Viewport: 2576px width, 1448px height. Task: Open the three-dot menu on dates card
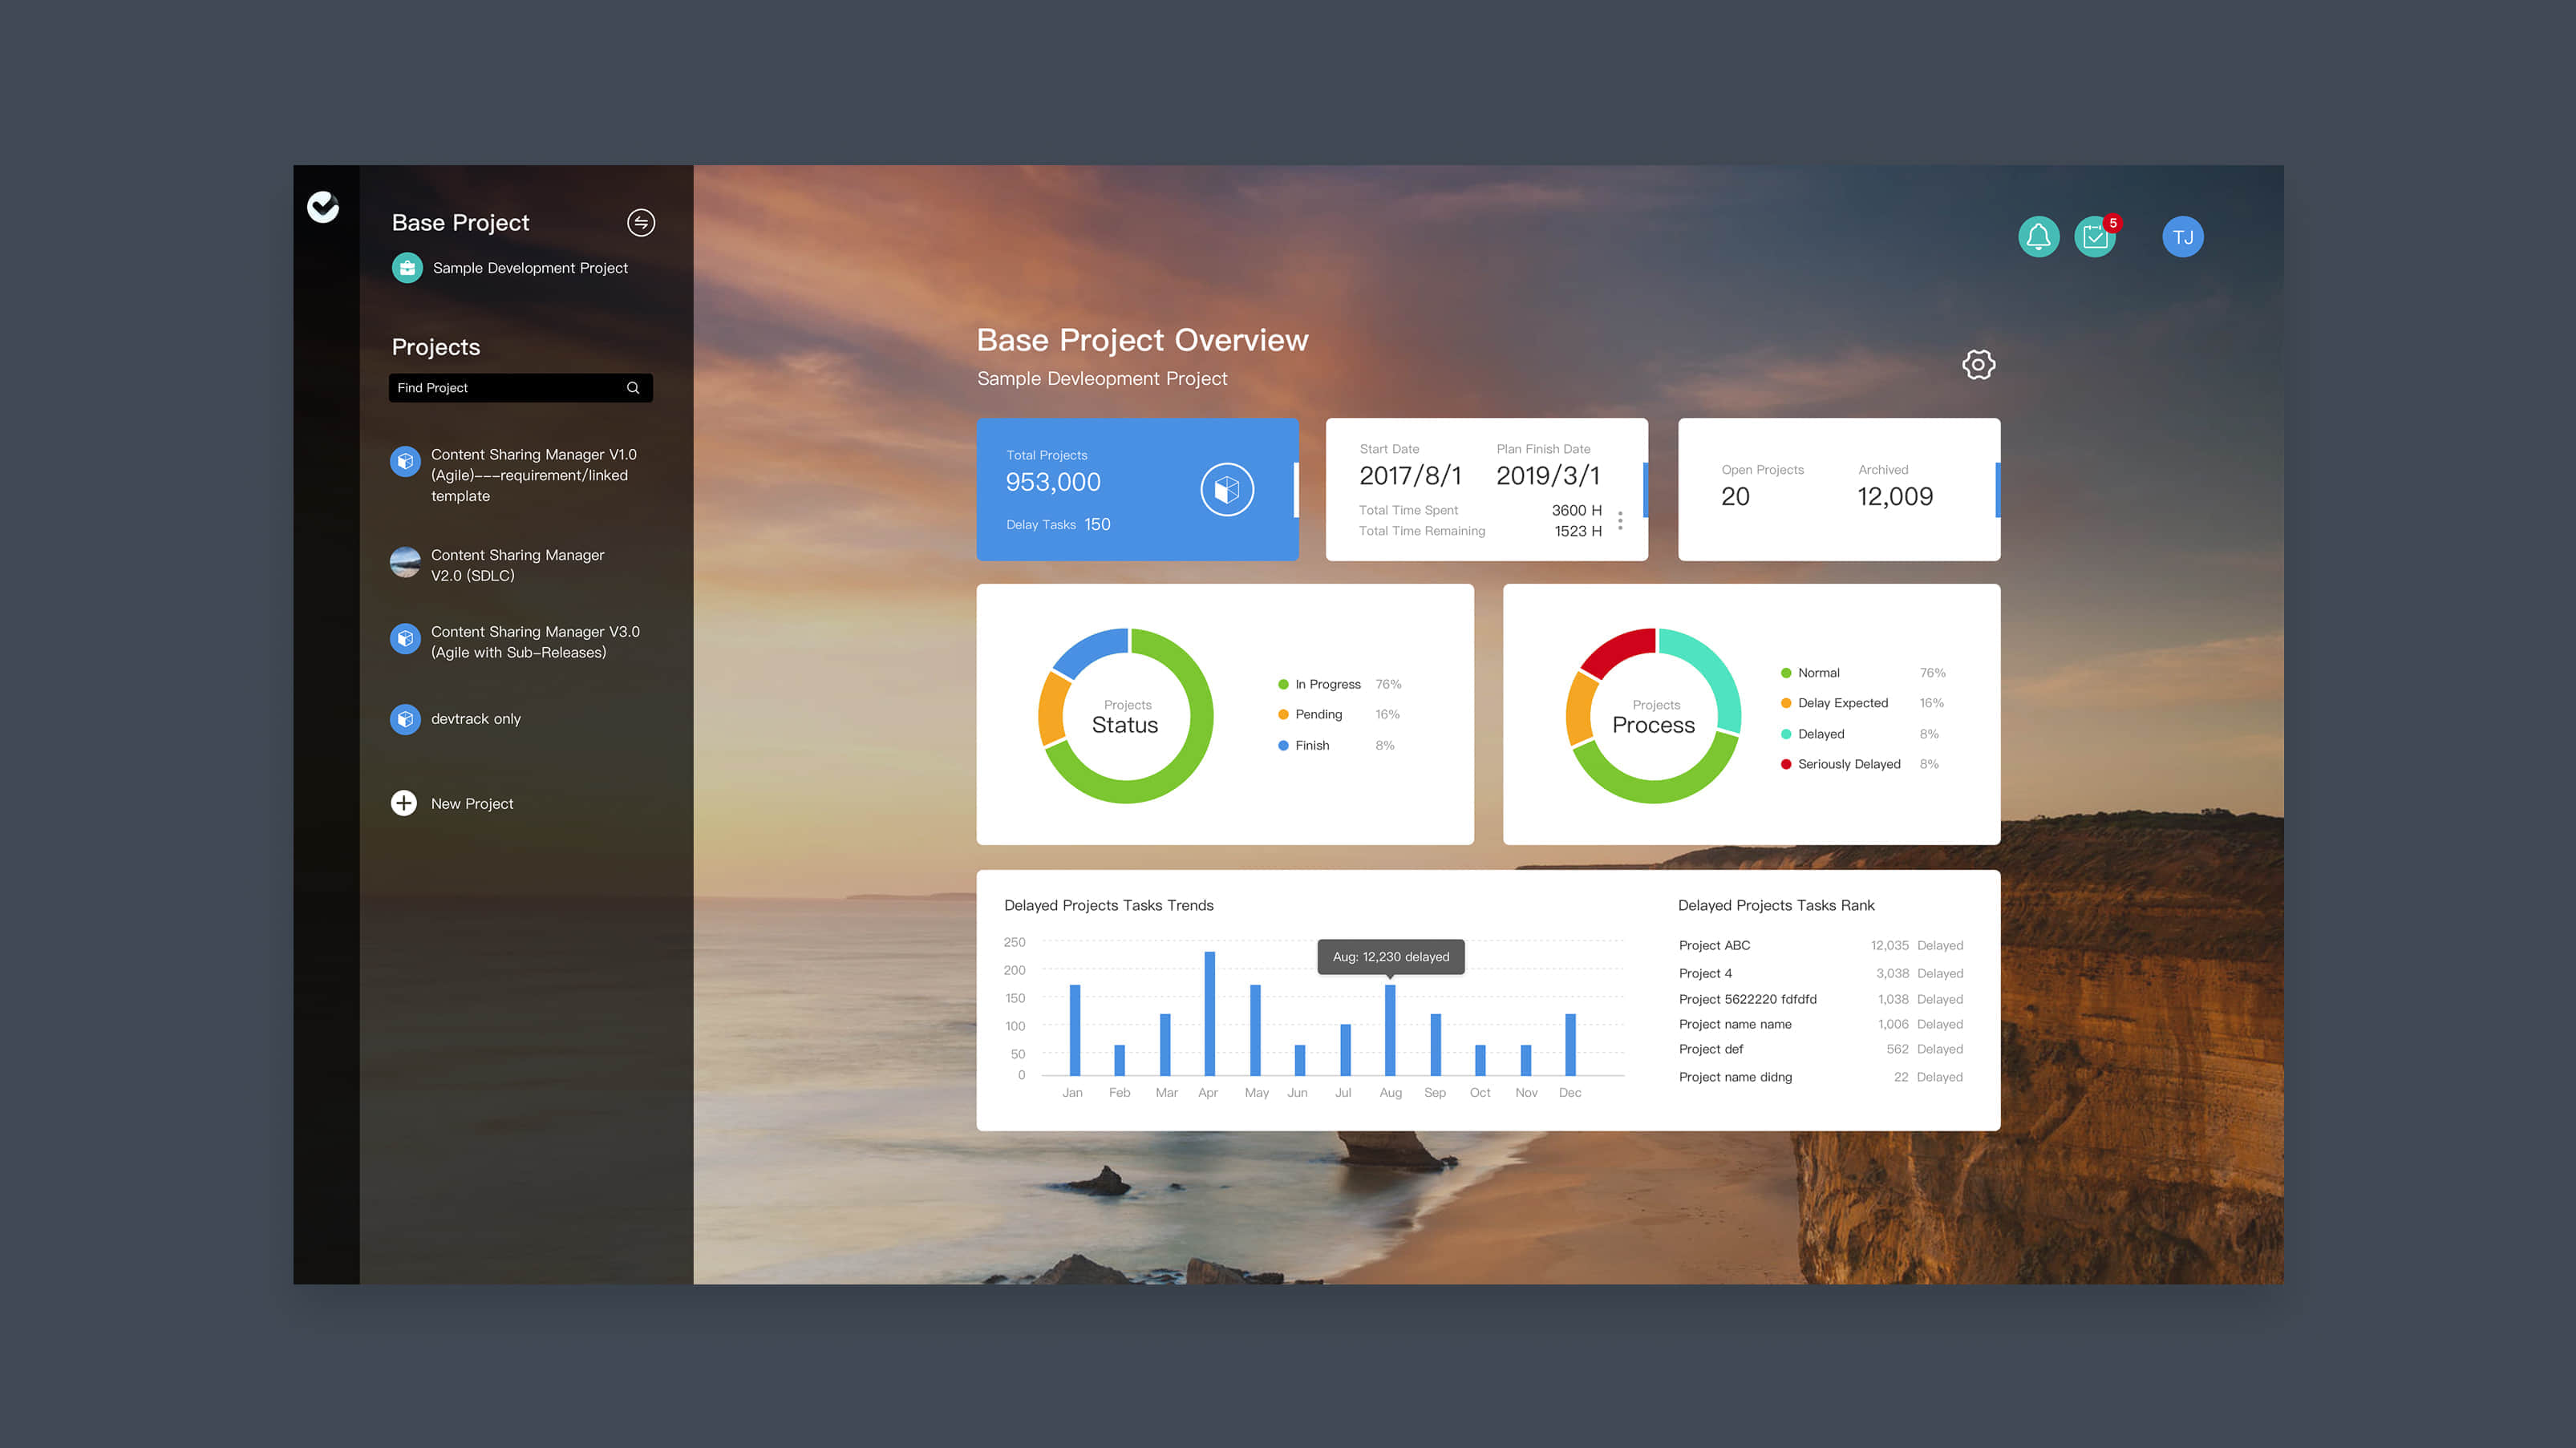[1620, 520]
